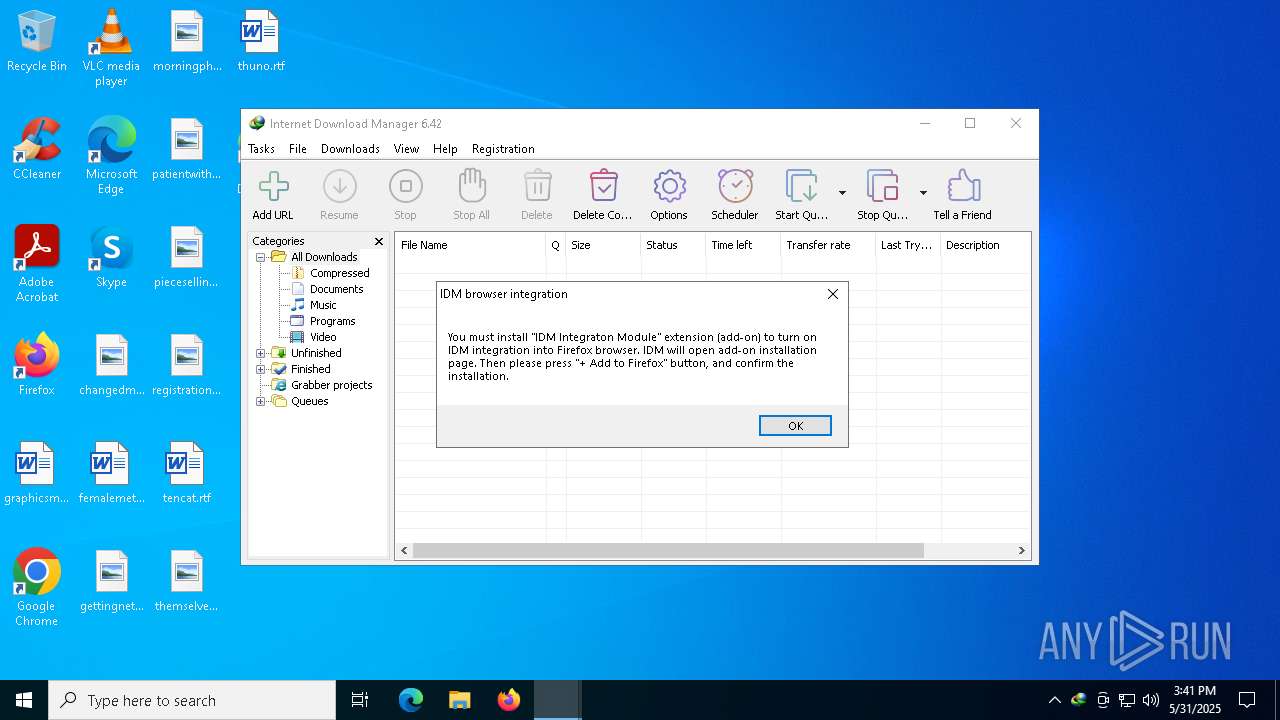Viewport: 1280px width, 720px height.
Task: Collapse the All Downloads tree node
Action: (x=260, y=257)
